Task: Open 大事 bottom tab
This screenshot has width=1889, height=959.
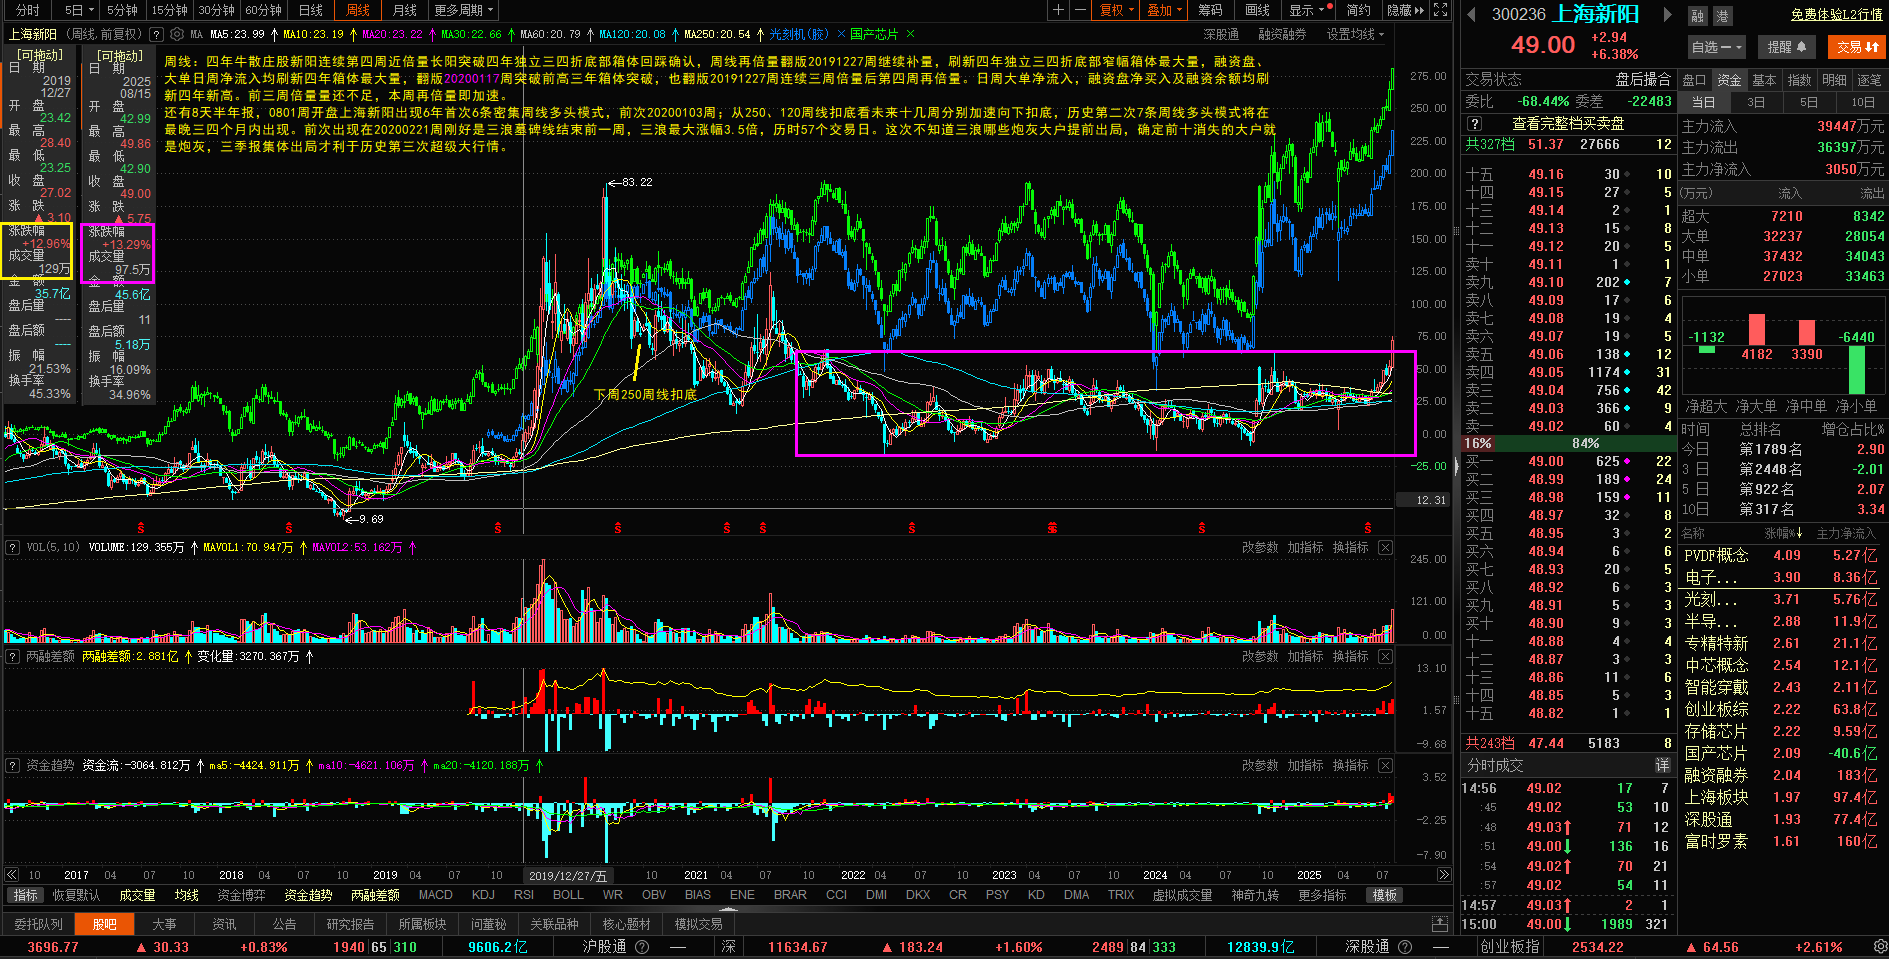Action: pos(164,924)
